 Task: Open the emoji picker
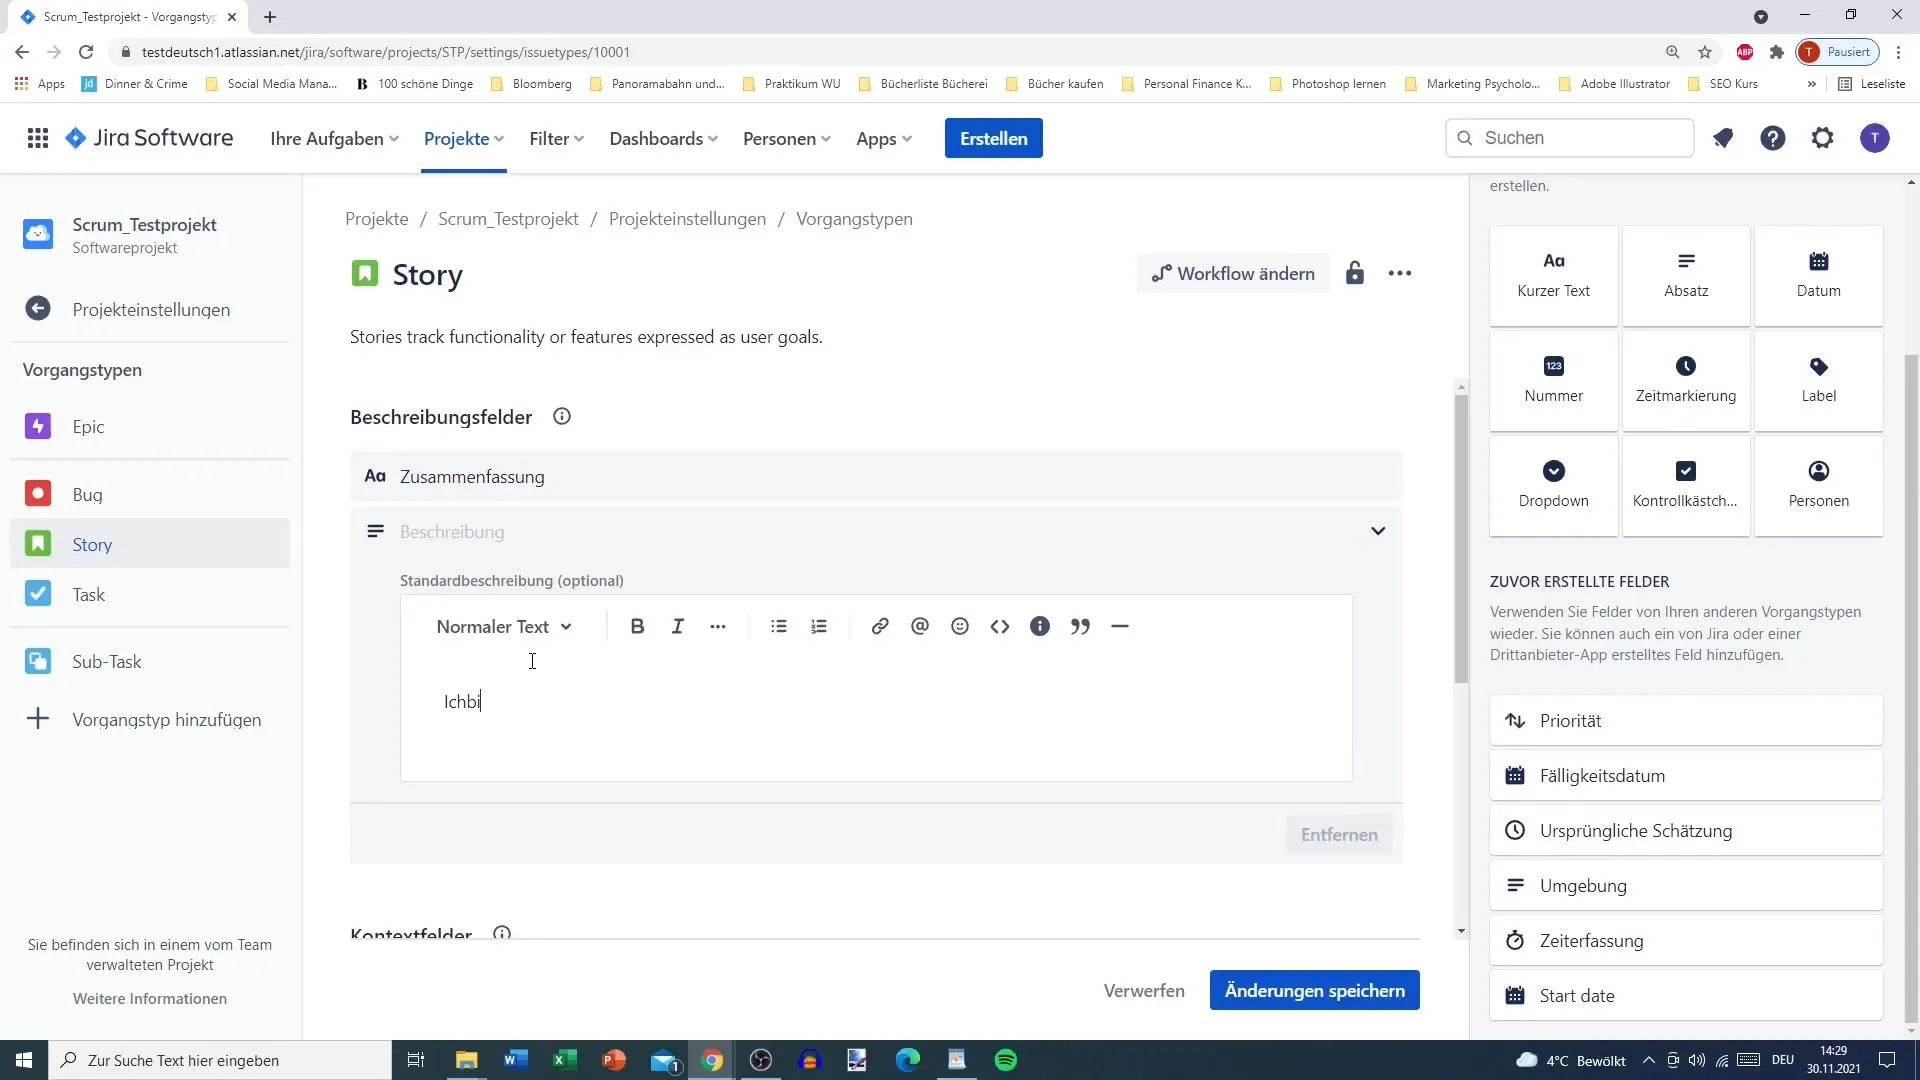click(960, 627)
